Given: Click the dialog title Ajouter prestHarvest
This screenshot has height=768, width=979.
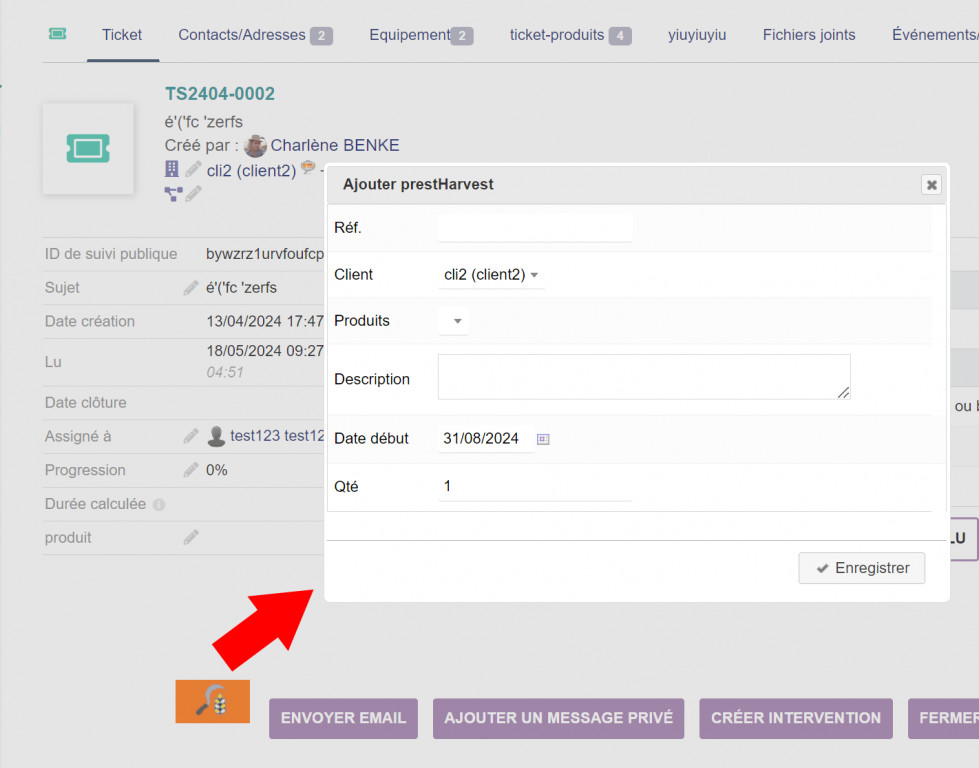Looking at the screenshot, I should (x=418, y=185).
